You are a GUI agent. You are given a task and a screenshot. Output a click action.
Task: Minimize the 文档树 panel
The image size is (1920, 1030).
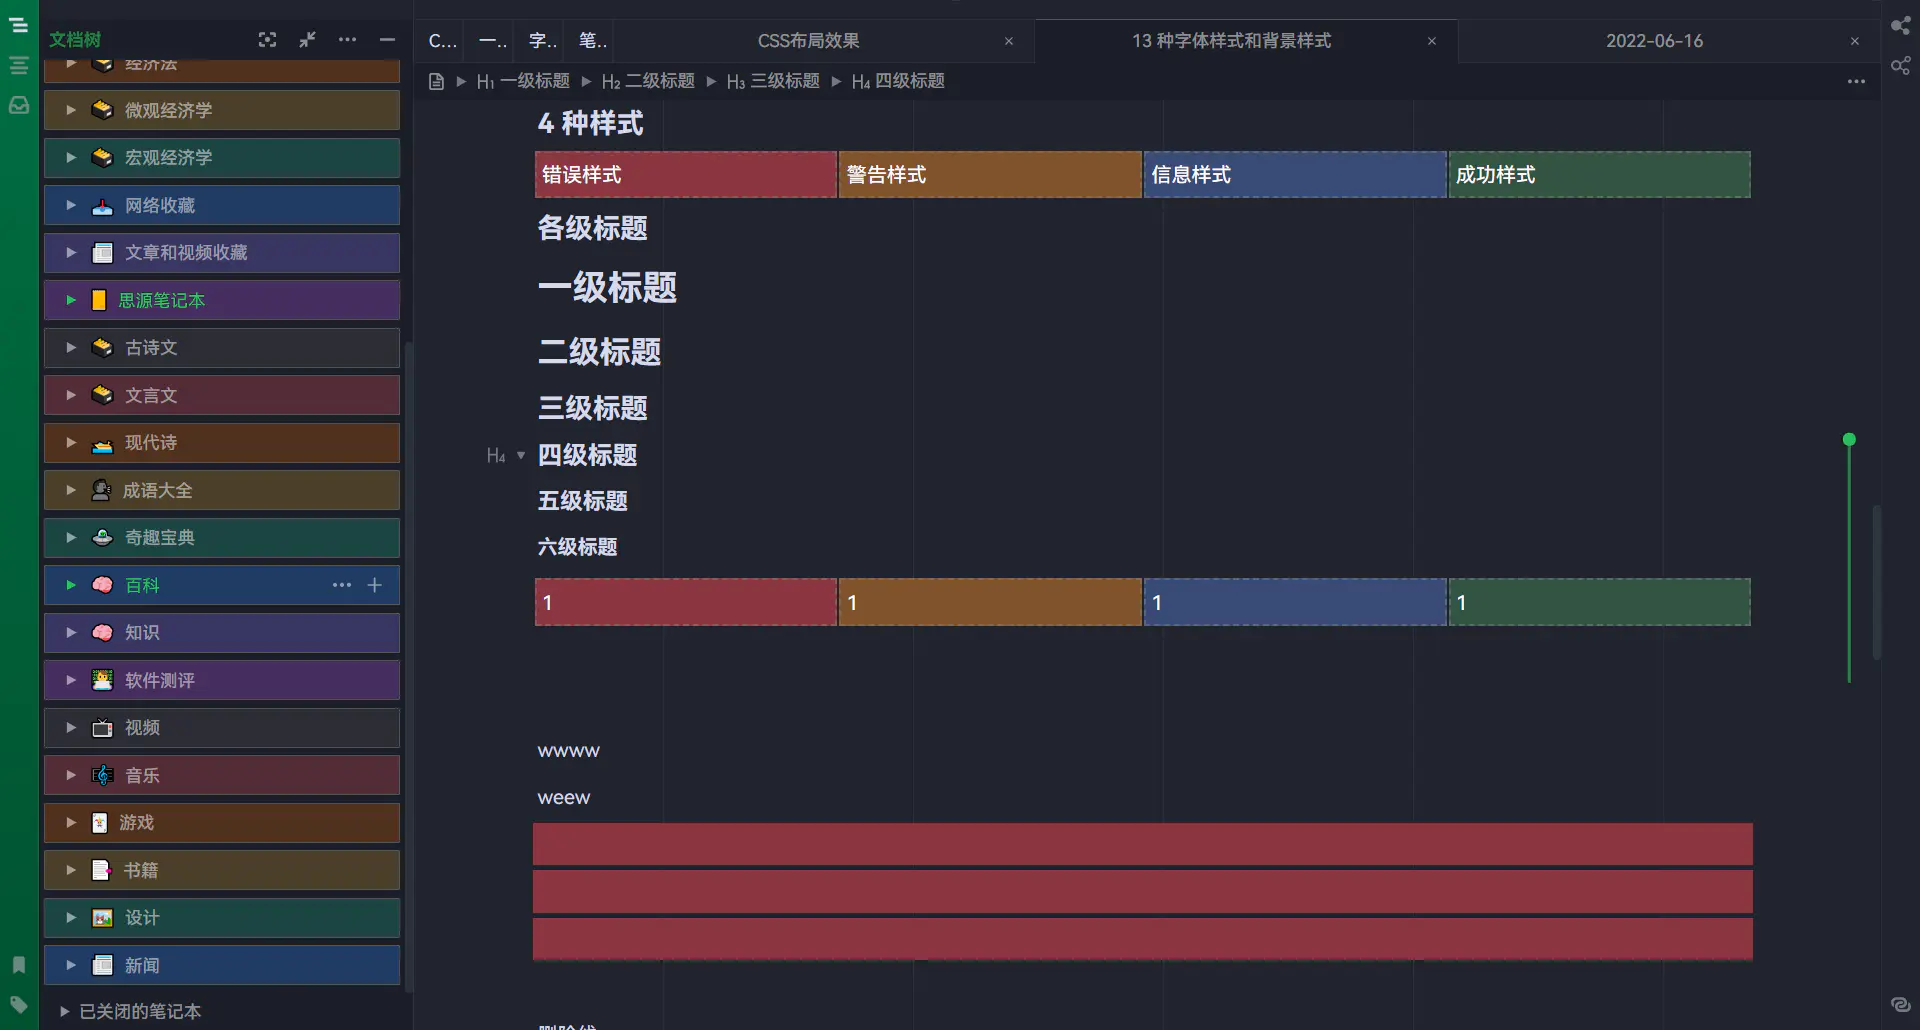pyautogui.click(x=387, y=40)
